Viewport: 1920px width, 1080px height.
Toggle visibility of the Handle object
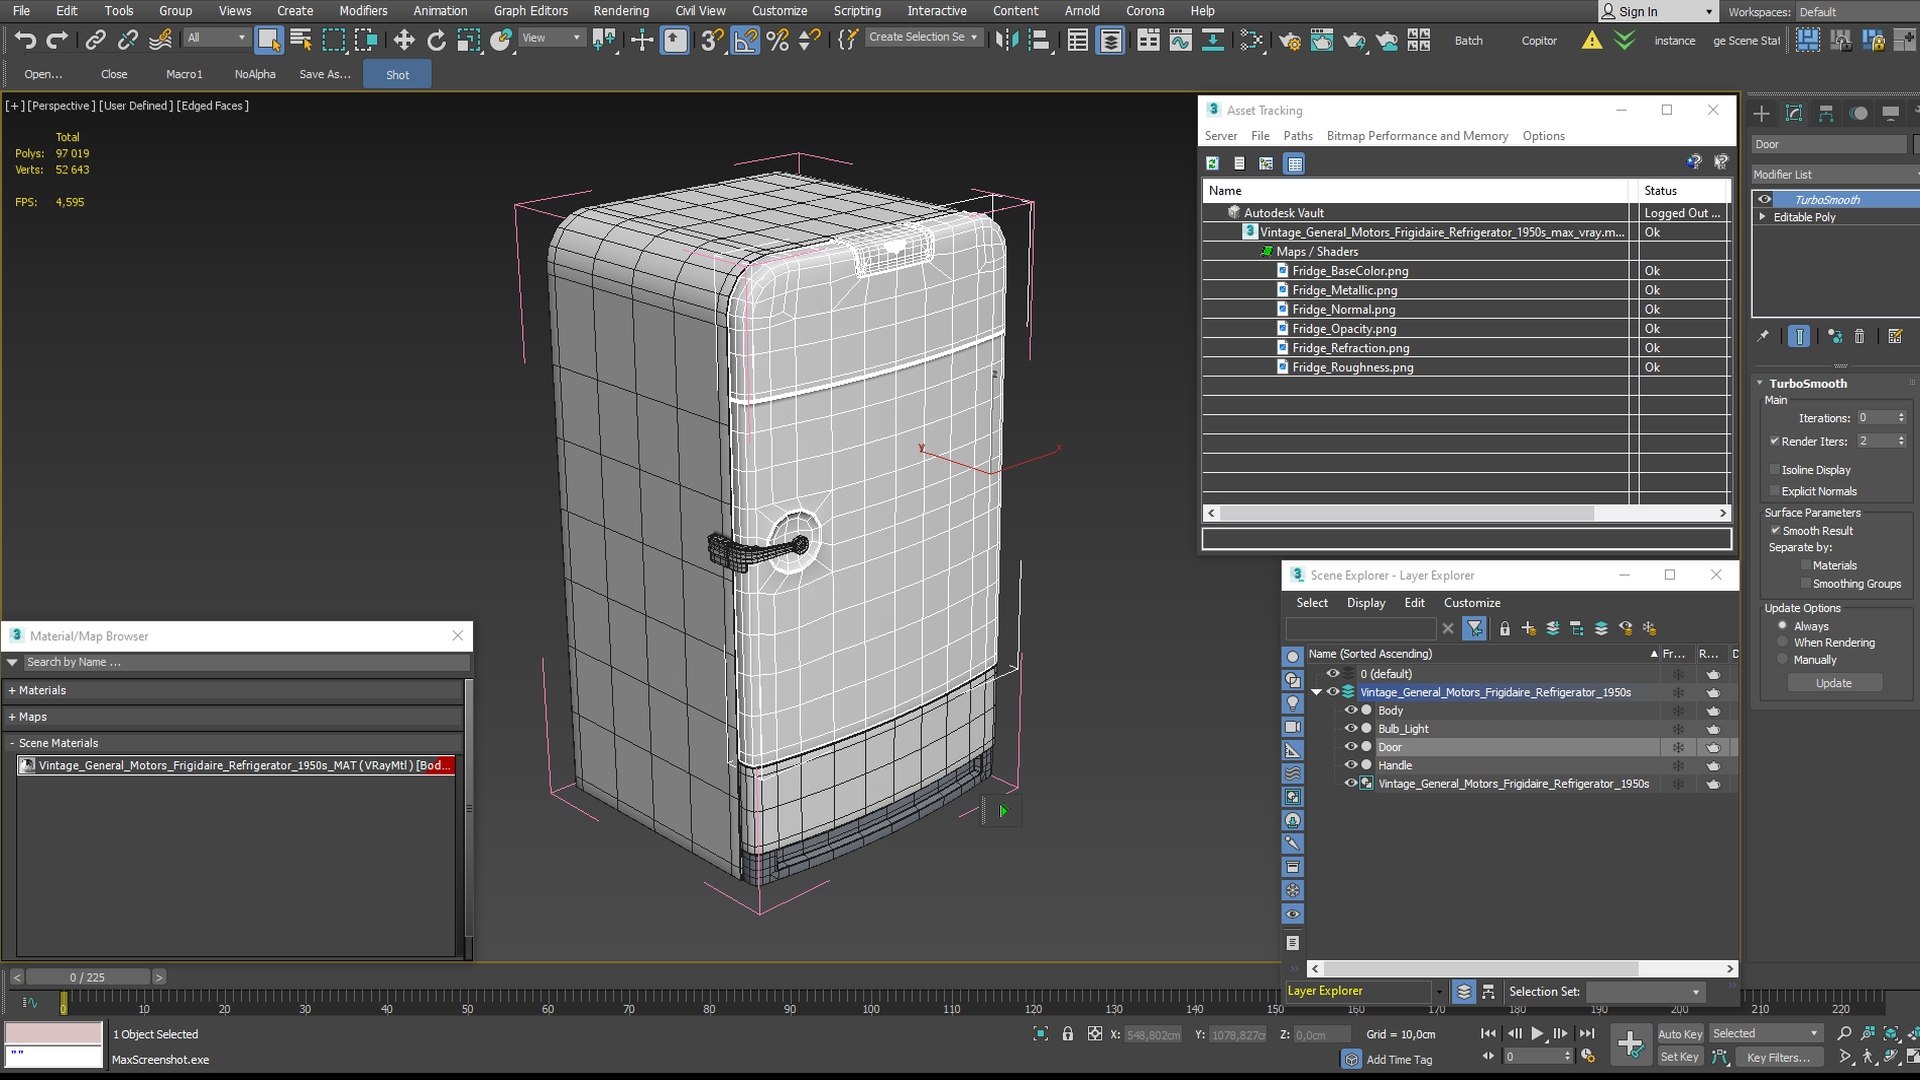pyautogui.click(x=1350, y=765)
